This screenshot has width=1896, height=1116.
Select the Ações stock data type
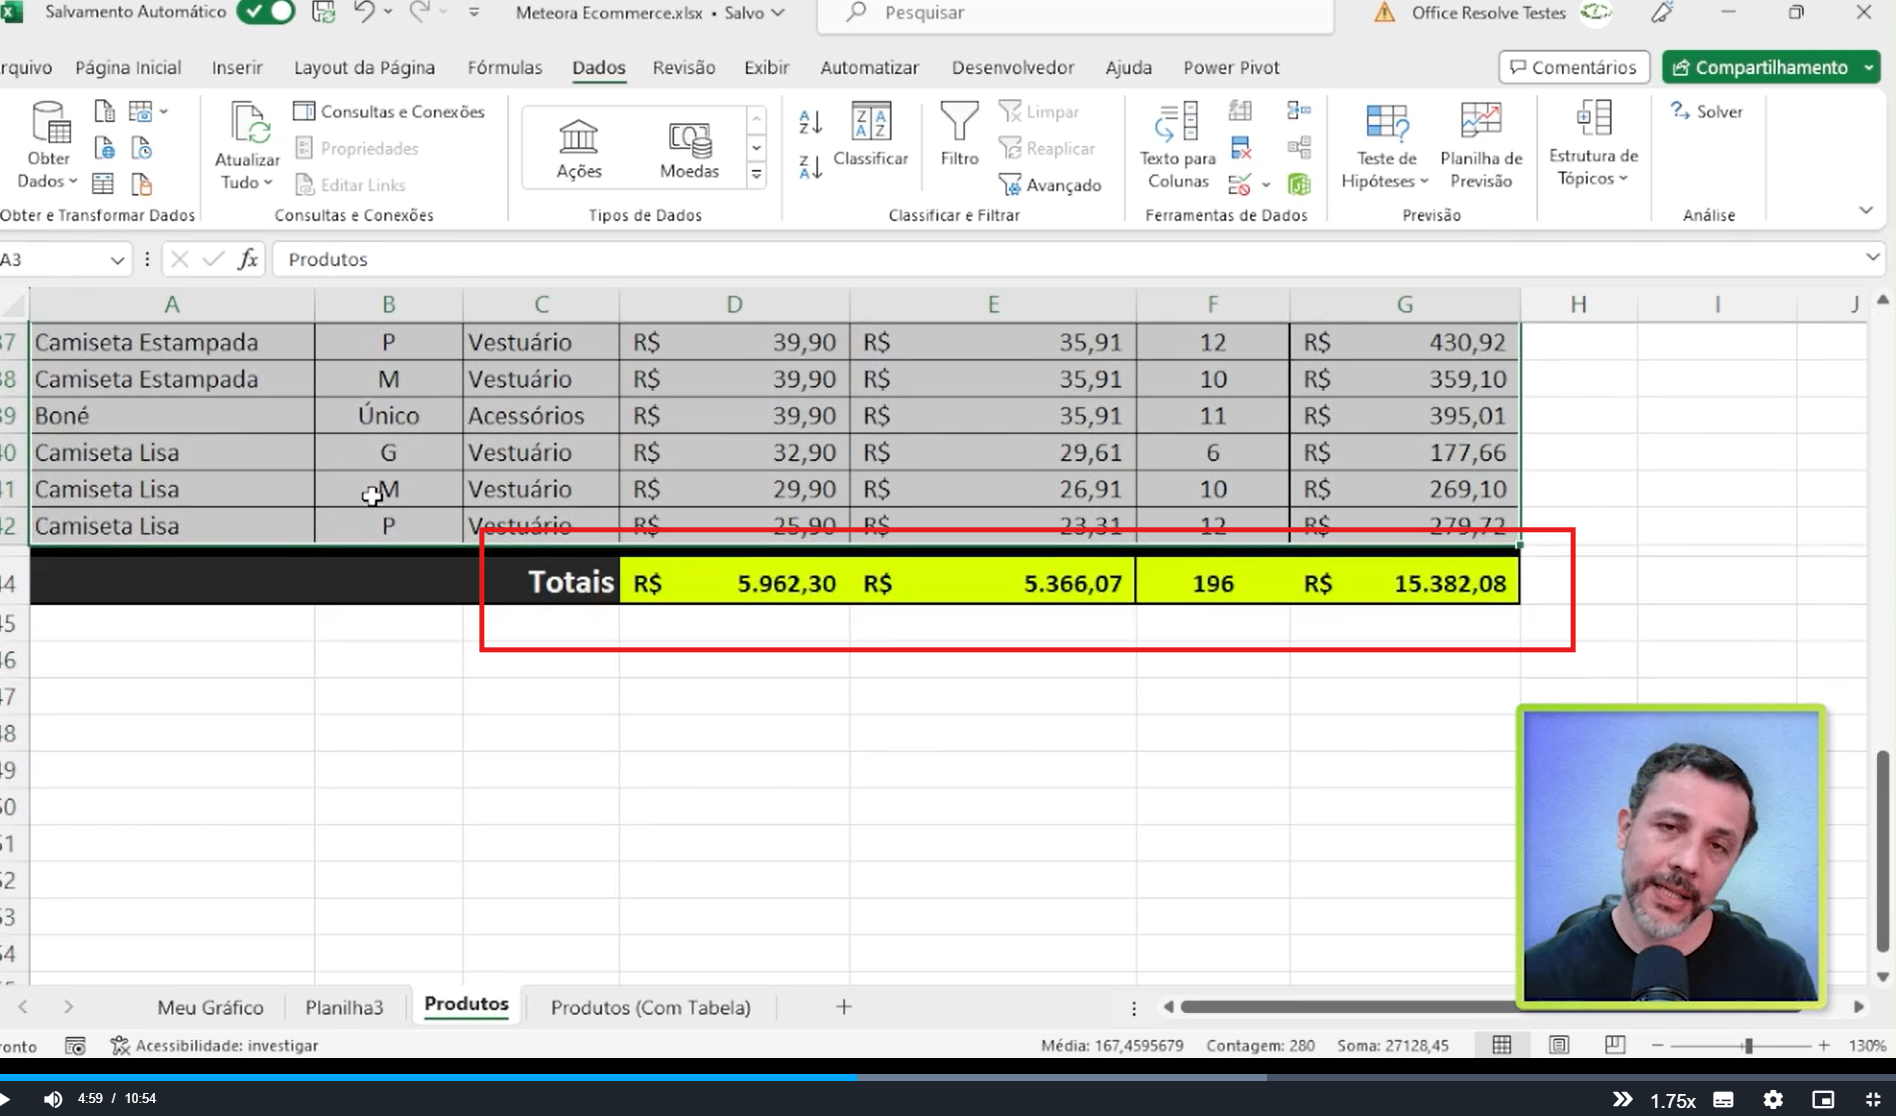click(x=579, y=148)
